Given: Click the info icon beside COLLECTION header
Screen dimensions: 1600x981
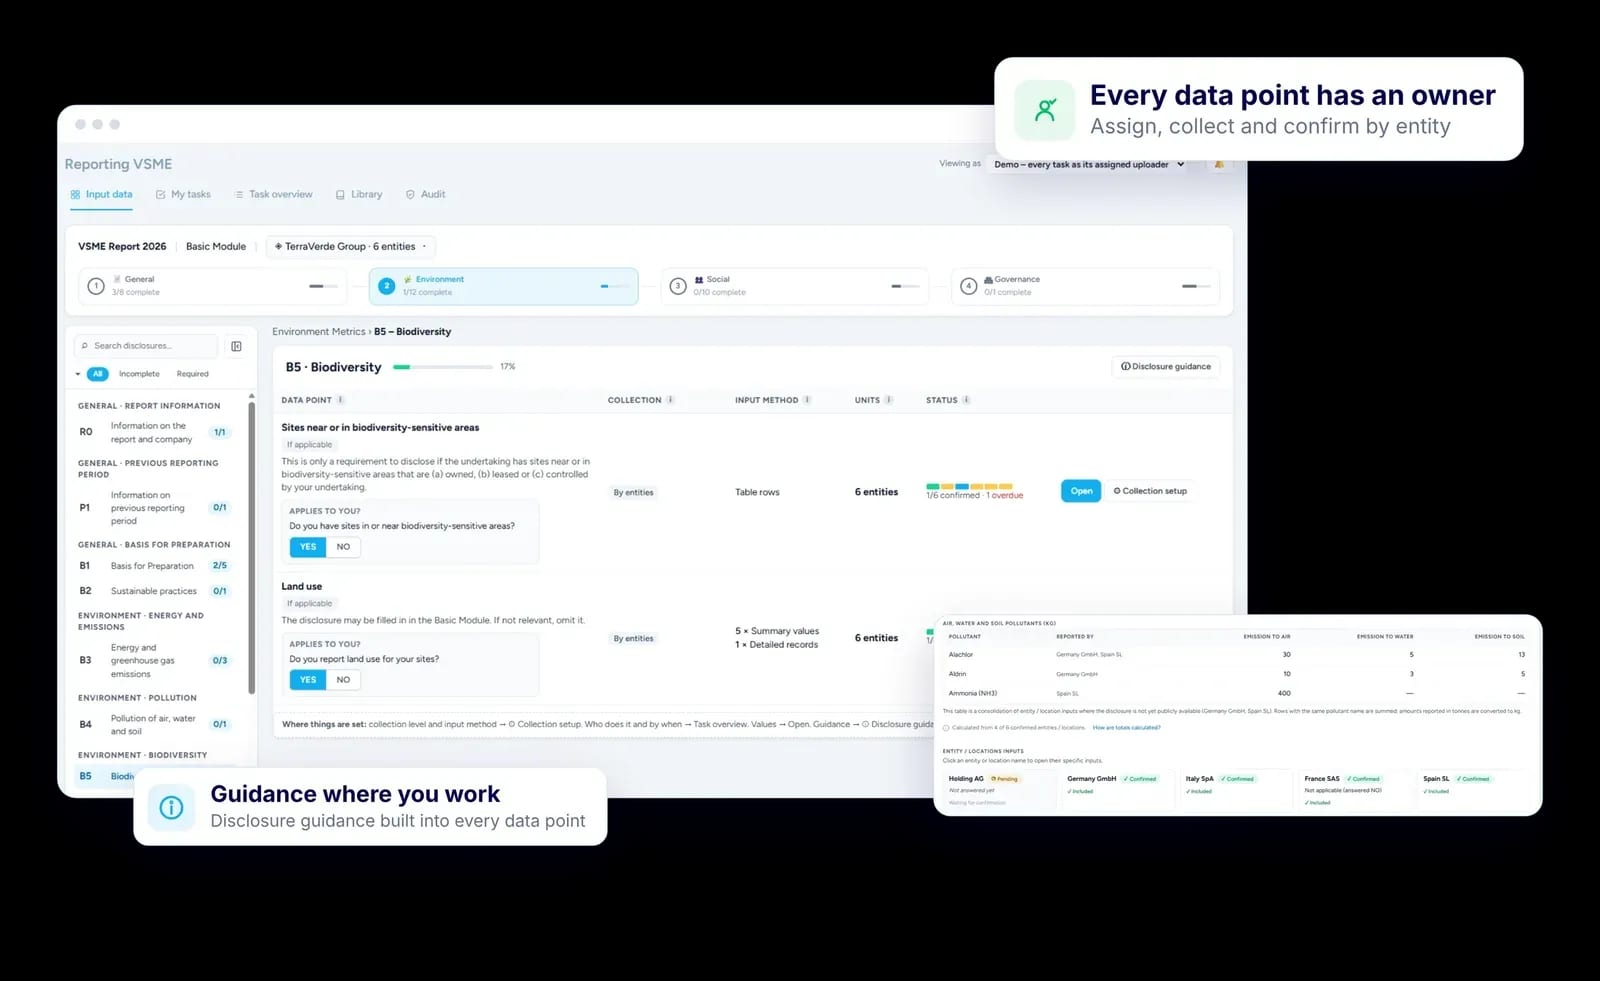Looking at the screenshot, I should click(671, 400).
